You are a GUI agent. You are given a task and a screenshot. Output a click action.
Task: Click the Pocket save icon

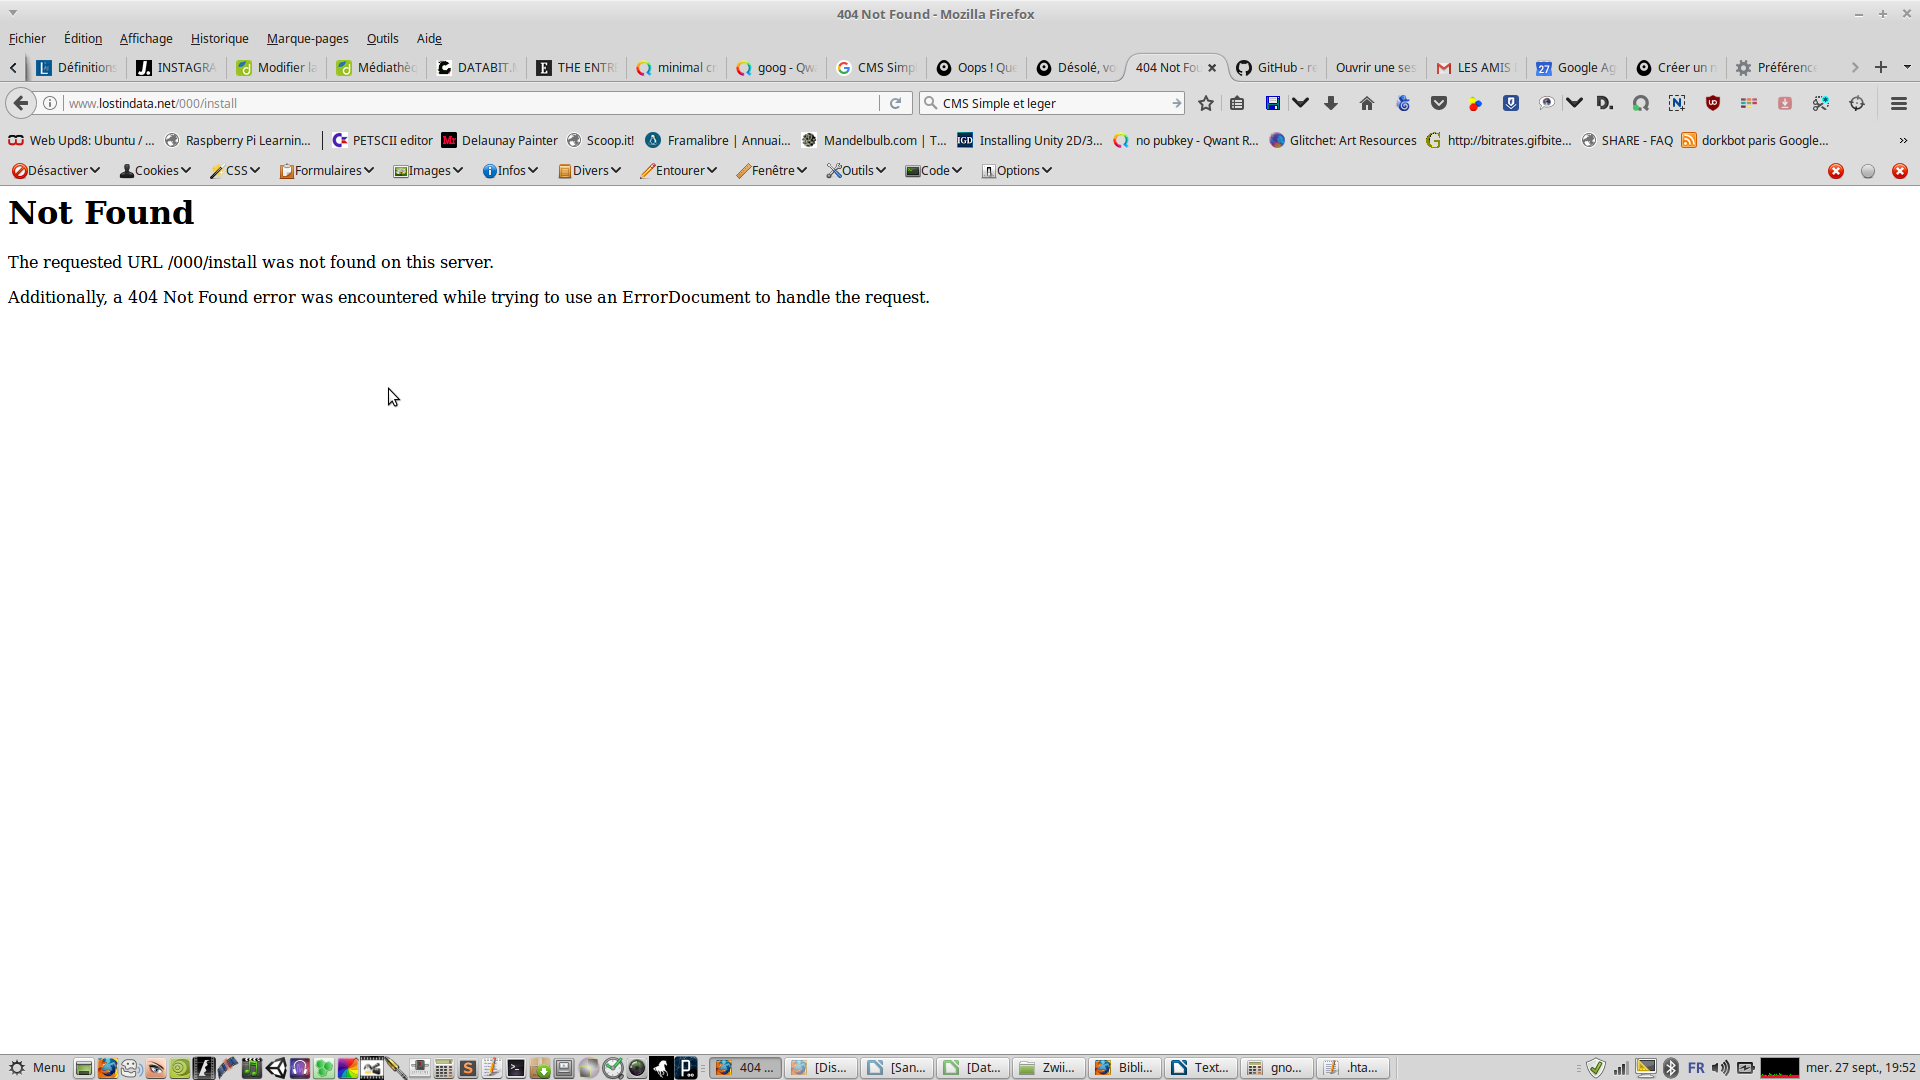pos(1439,103)
